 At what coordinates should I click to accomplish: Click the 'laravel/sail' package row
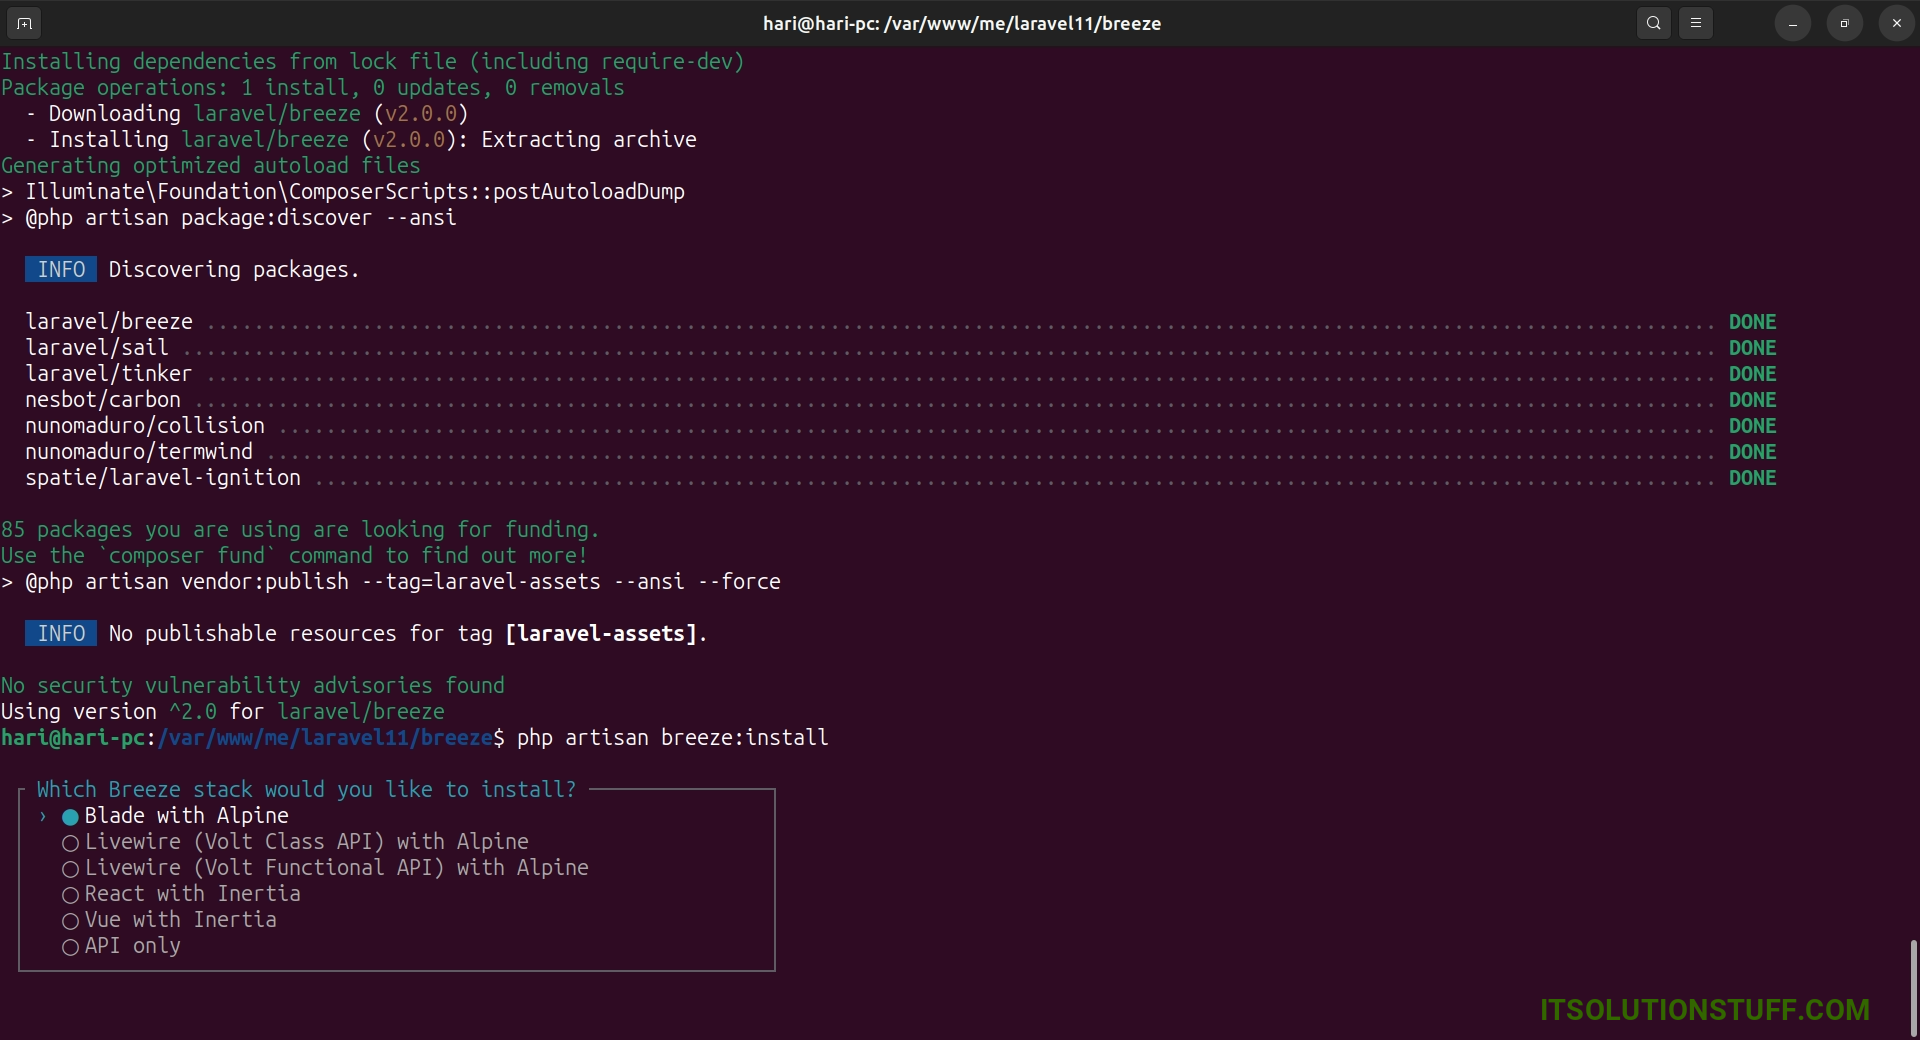[900, 348]
